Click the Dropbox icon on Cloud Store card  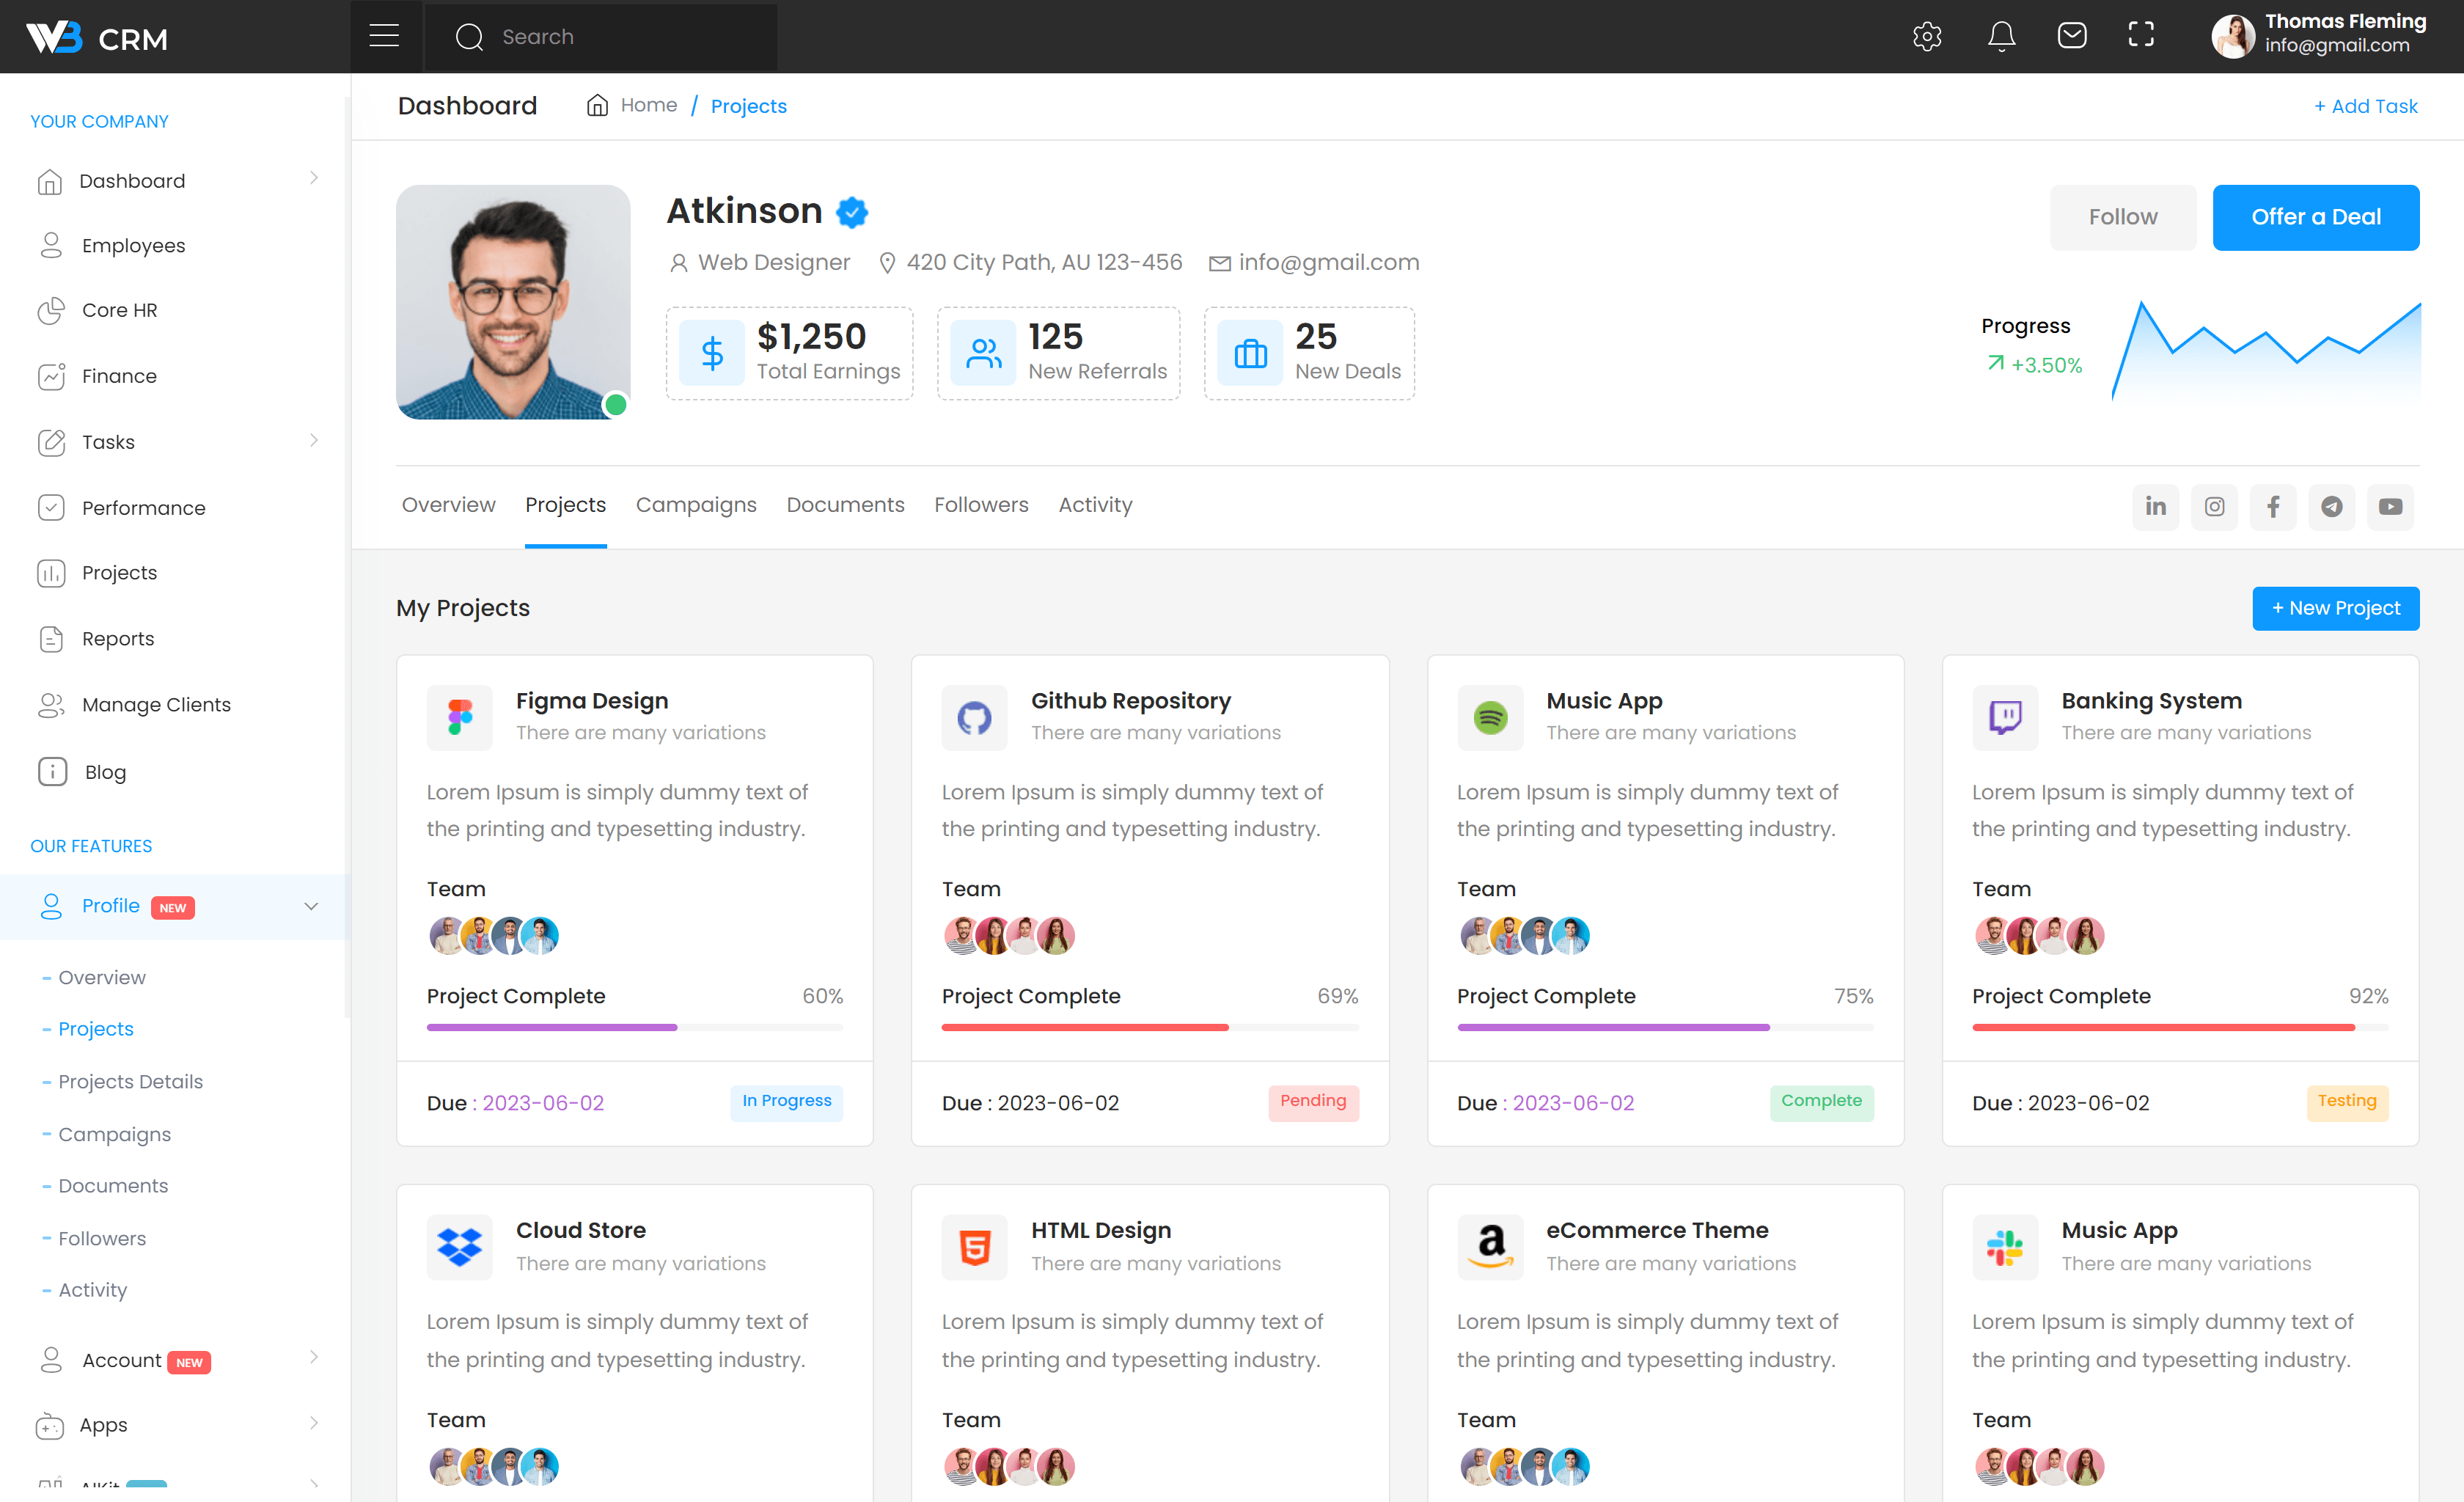pyautogui.click(x=459, y=1247)
